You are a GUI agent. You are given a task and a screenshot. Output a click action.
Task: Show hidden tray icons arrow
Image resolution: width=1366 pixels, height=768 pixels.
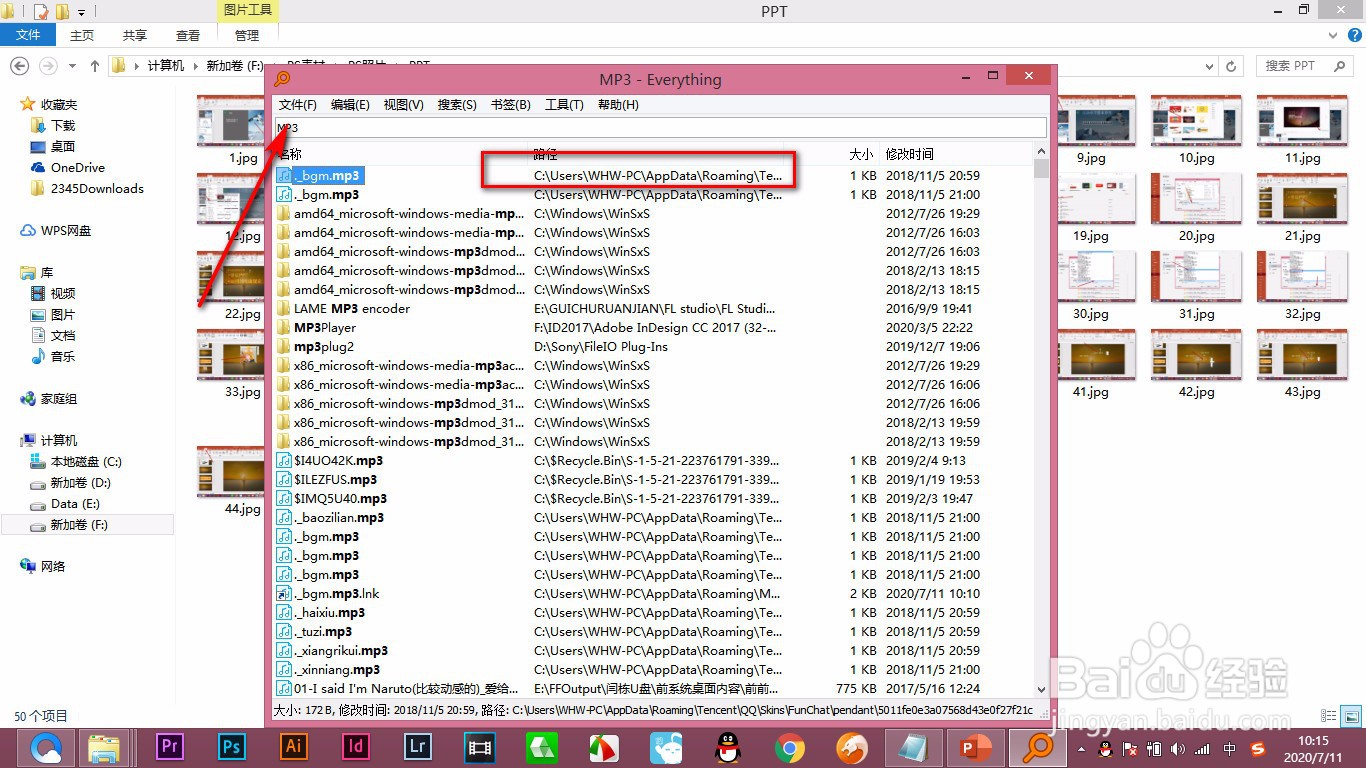point(1081,748)
